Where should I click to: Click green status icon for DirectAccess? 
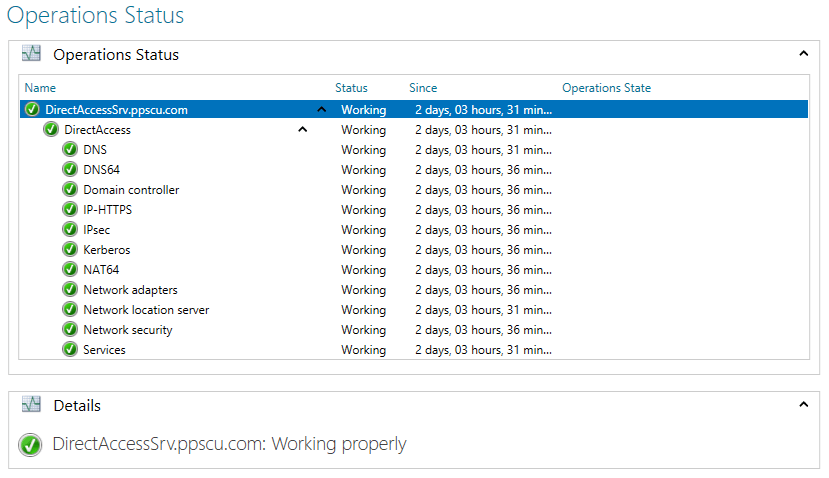(51, 130)
